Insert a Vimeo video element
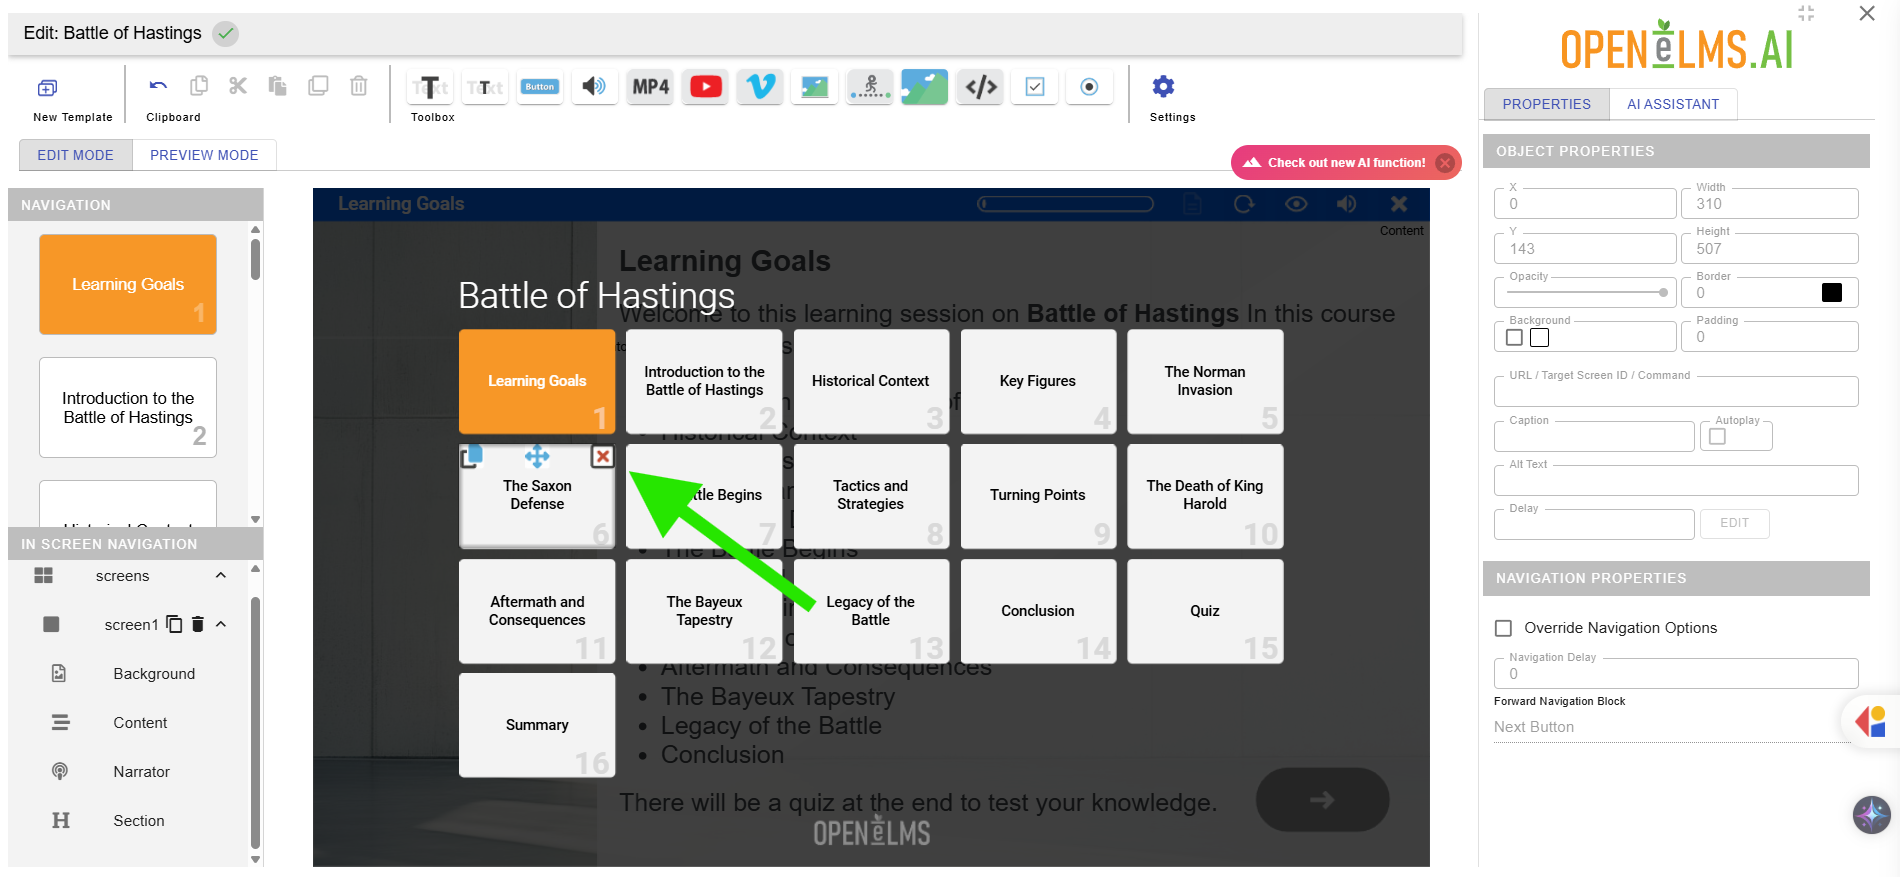Screen dimensions: 1900x877 (x=760, y=87)
